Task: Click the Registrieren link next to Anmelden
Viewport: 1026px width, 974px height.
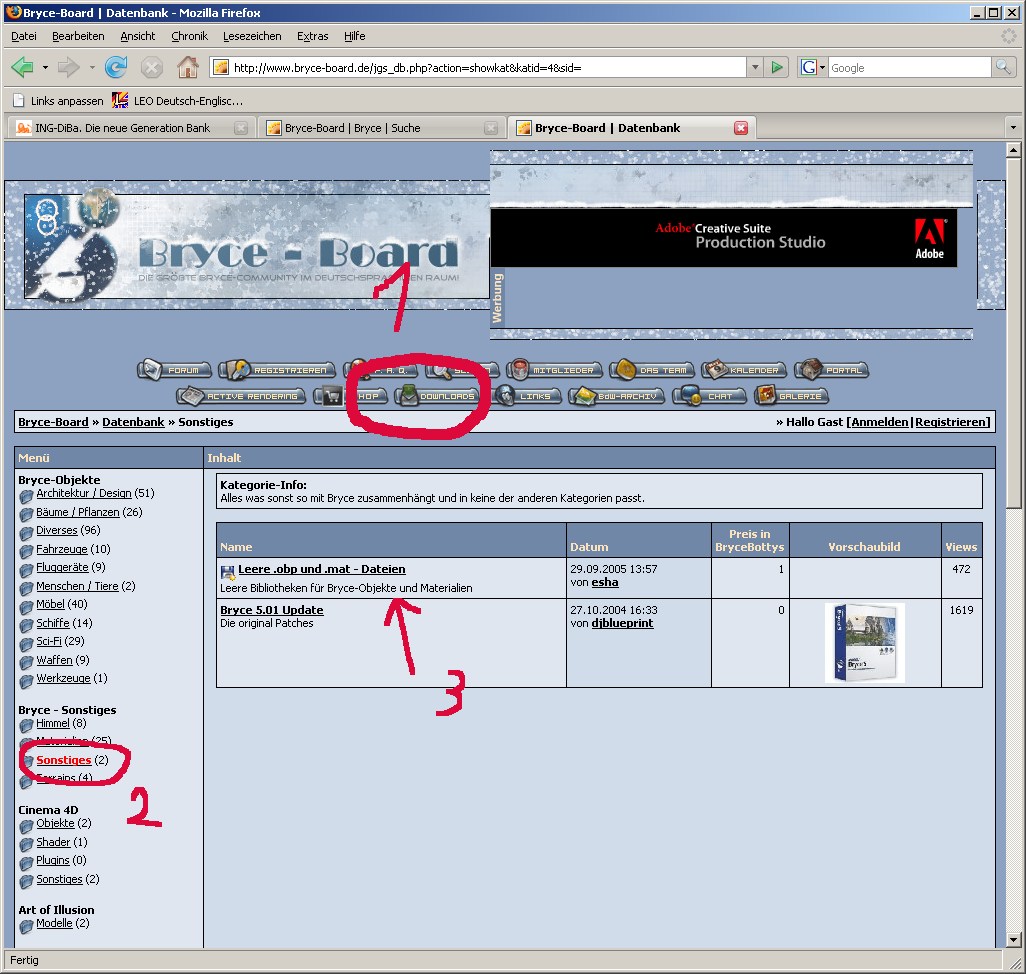Action: [x=952, y=422]
